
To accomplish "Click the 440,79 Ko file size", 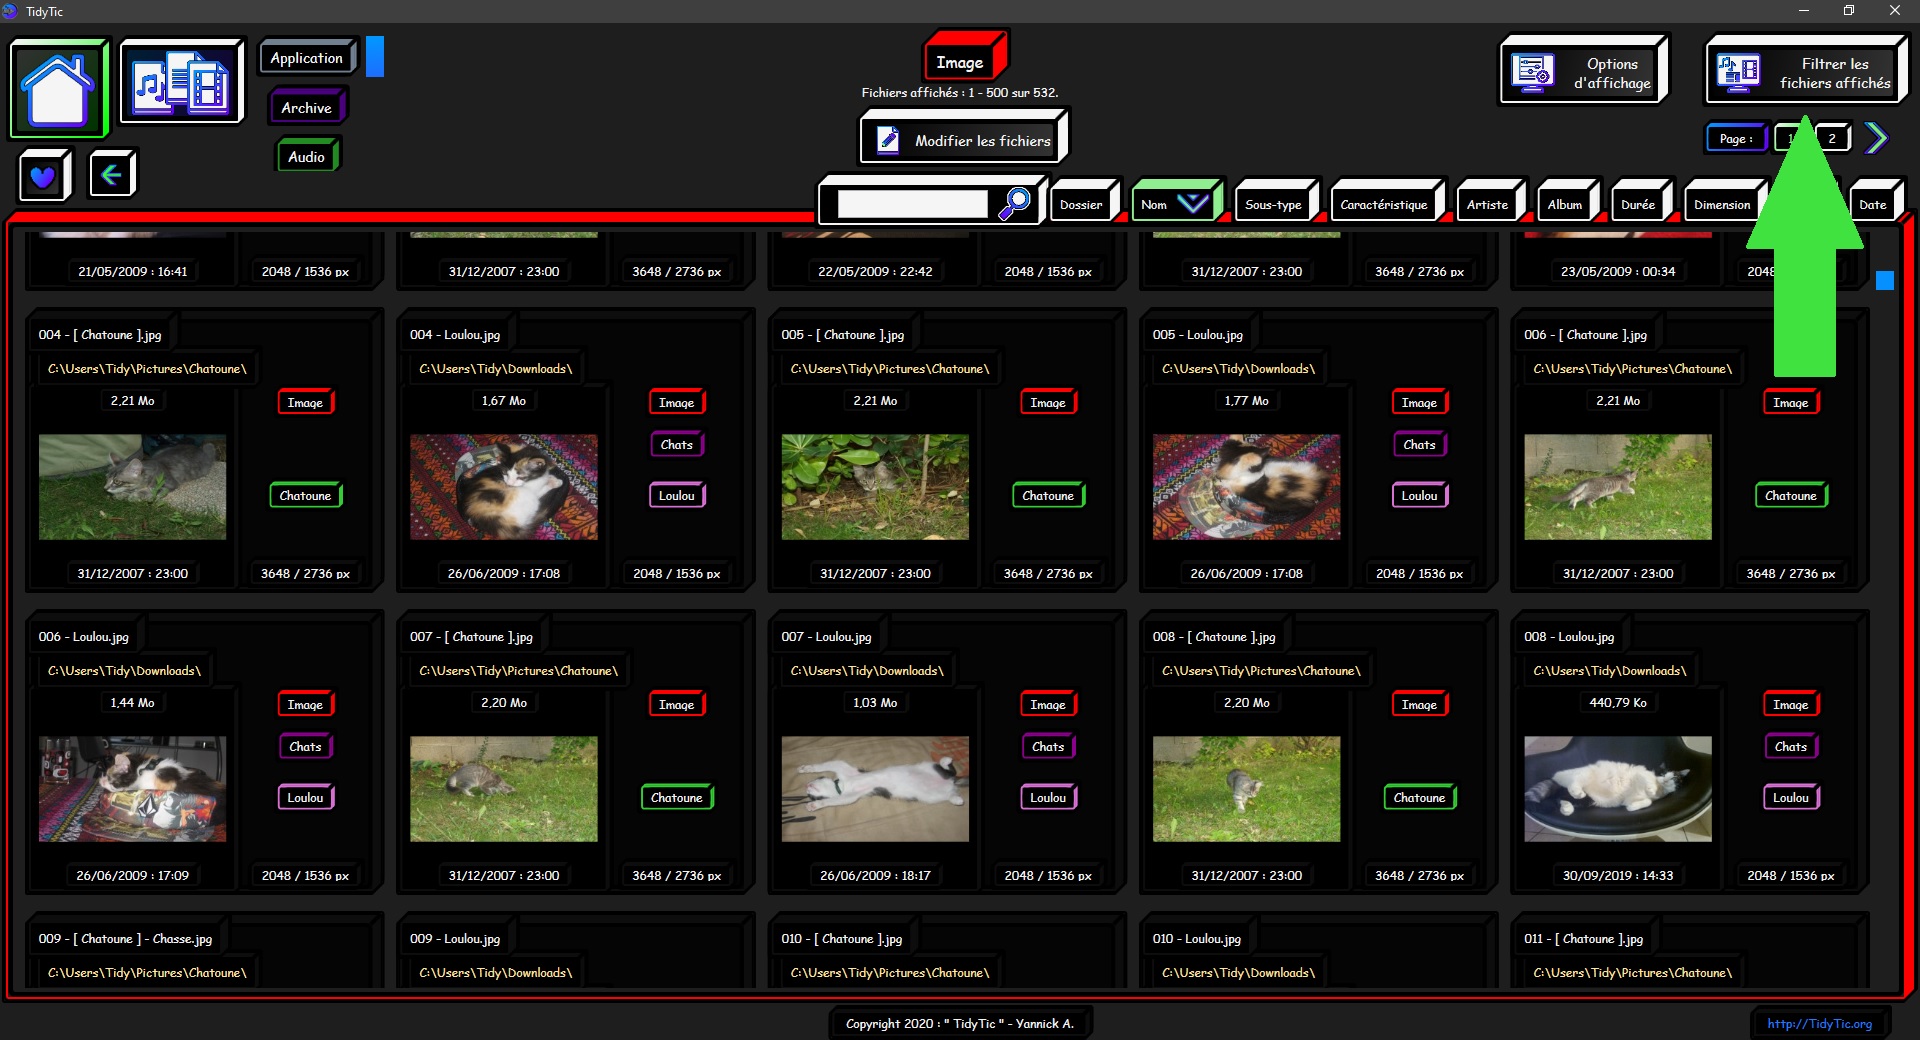I will pyautogui.click(x=1618, y=702).
